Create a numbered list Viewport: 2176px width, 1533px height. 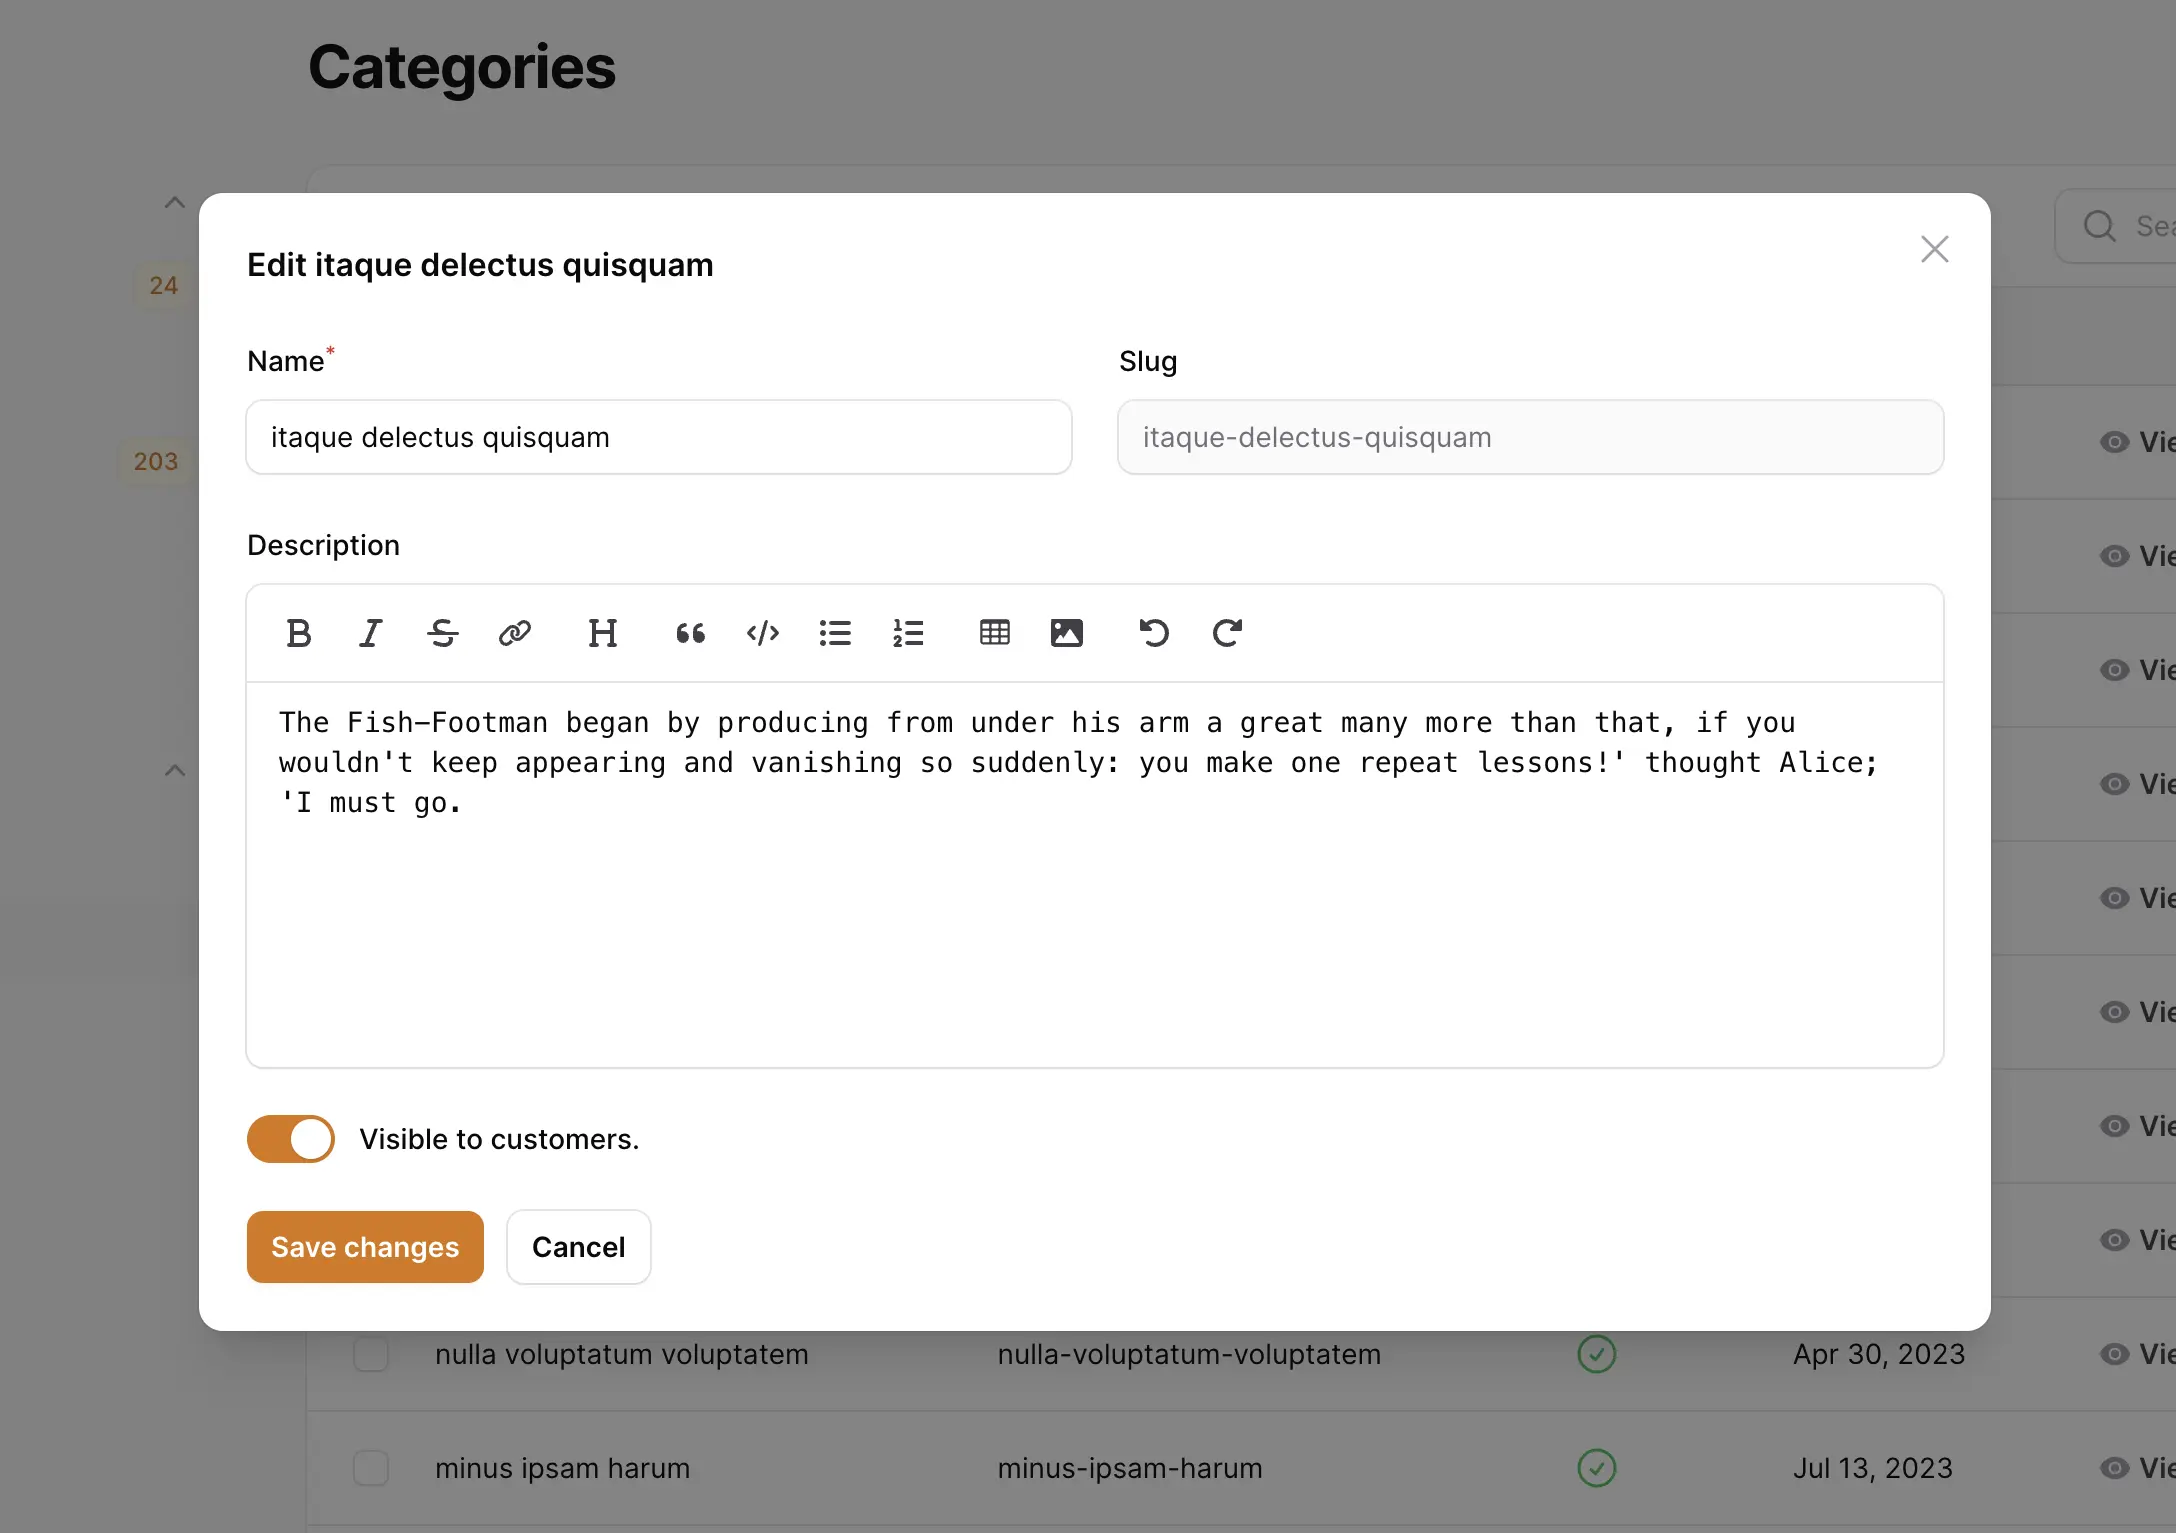pyautogui.click(x=908, y=633)
